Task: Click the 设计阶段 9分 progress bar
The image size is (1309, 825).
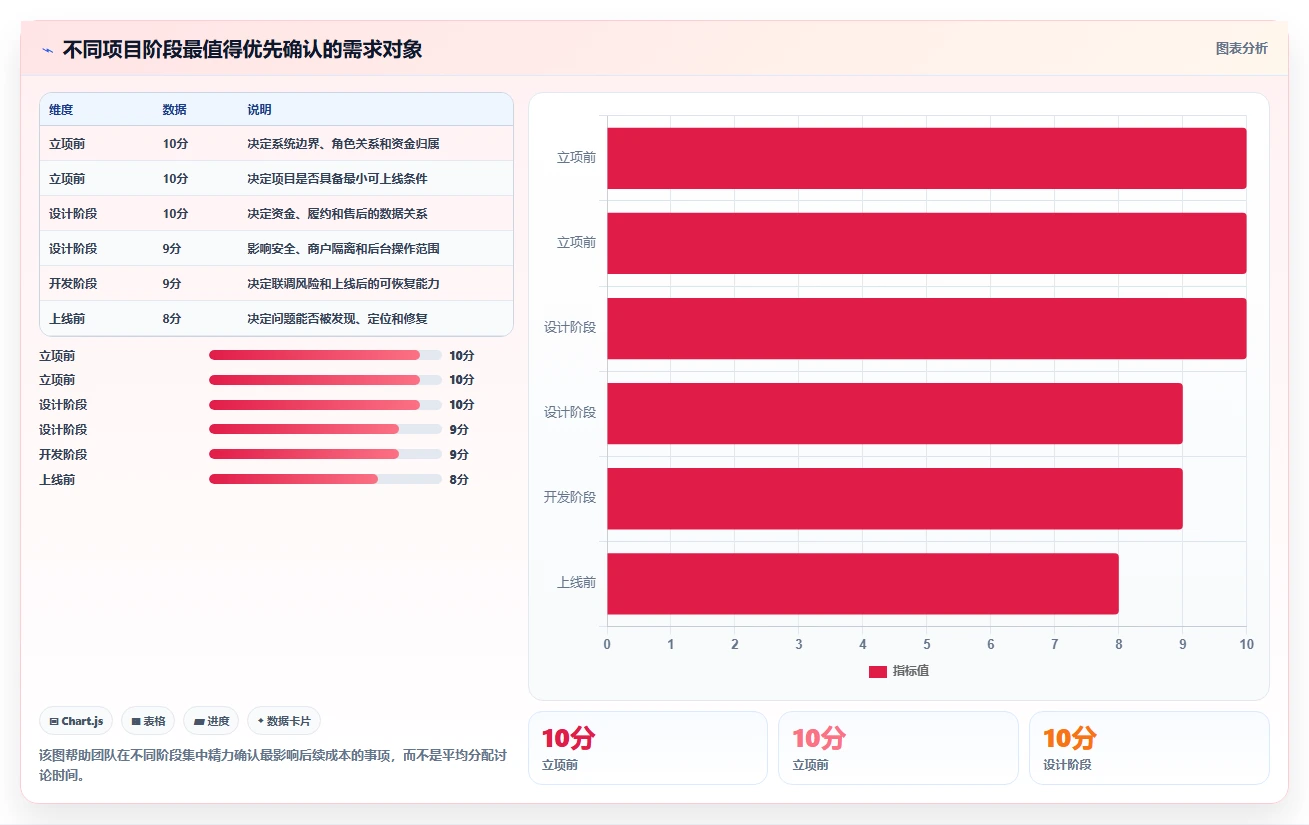Action: pyautogui.click(x=325, y=430)
